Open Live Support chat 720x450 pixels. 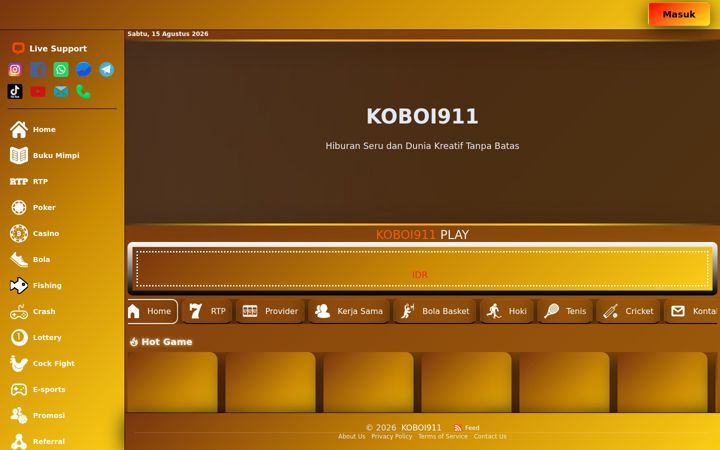(49, 48)
